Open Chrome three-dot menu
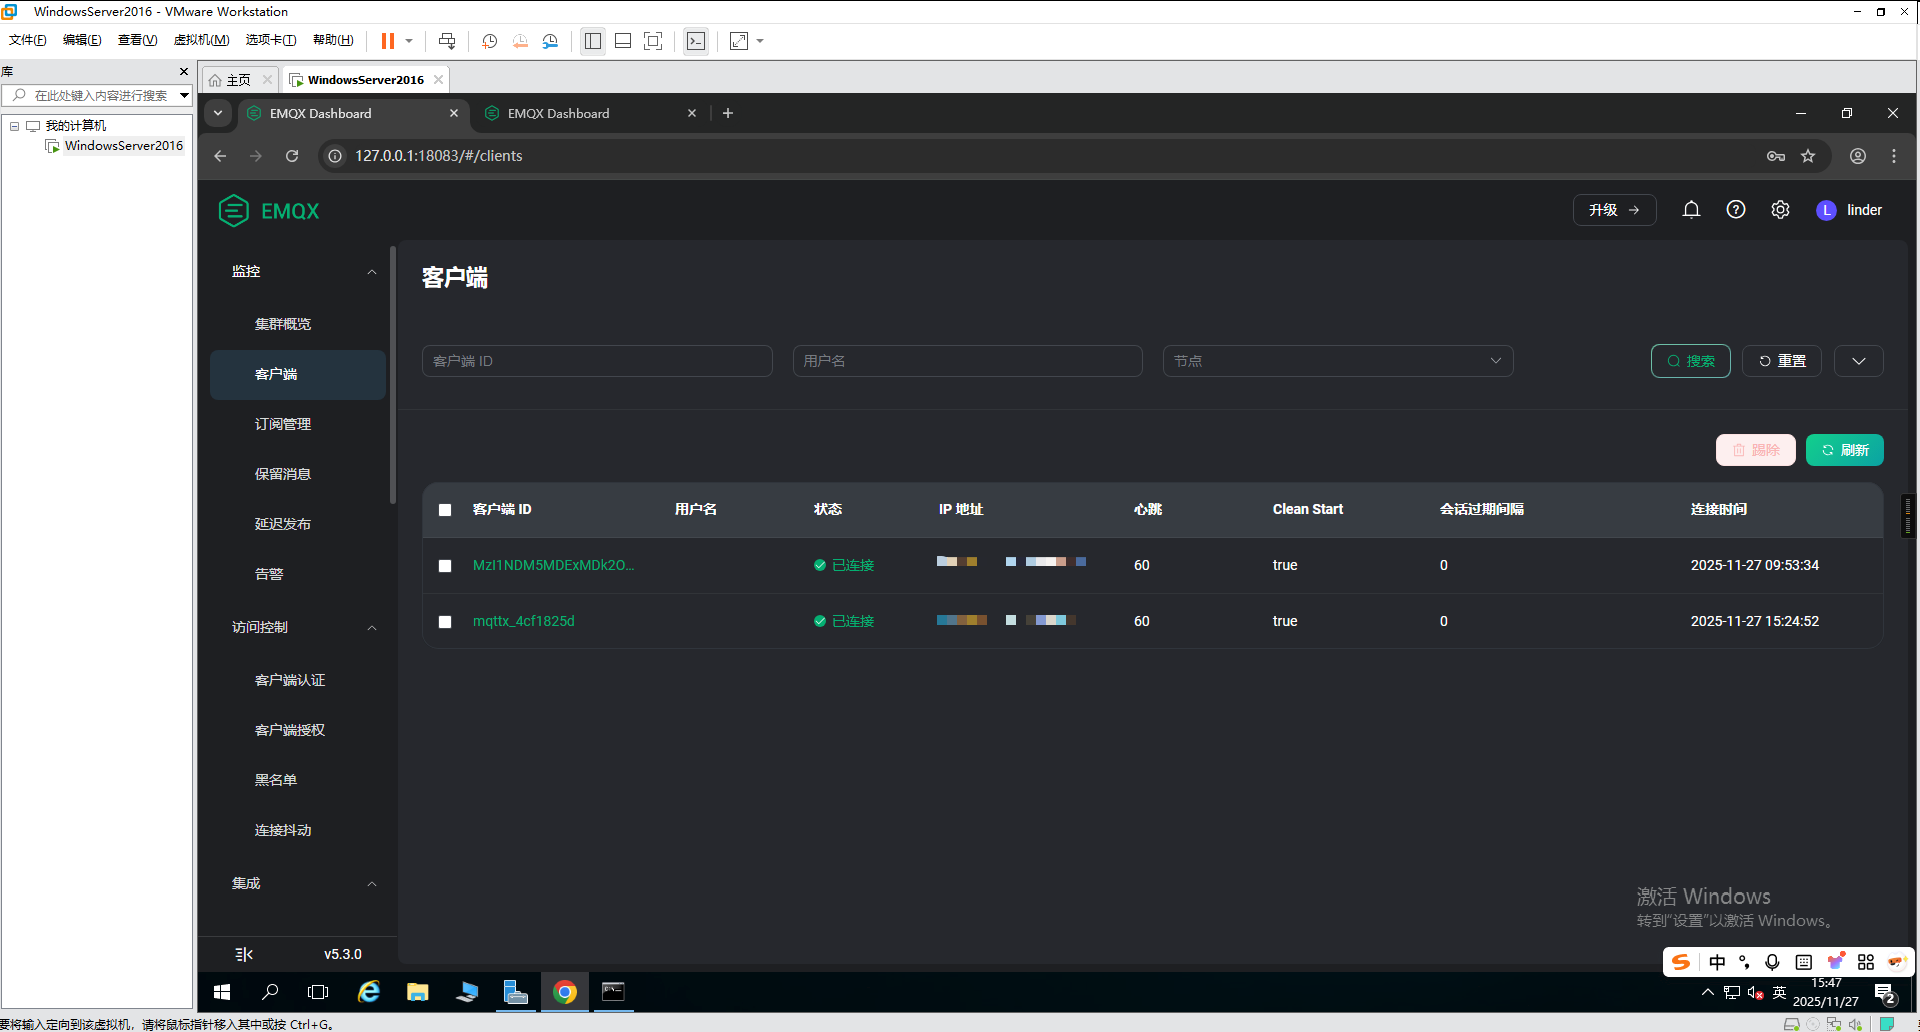Viewport: 1920px width, 1032px height. (1894, 156)
